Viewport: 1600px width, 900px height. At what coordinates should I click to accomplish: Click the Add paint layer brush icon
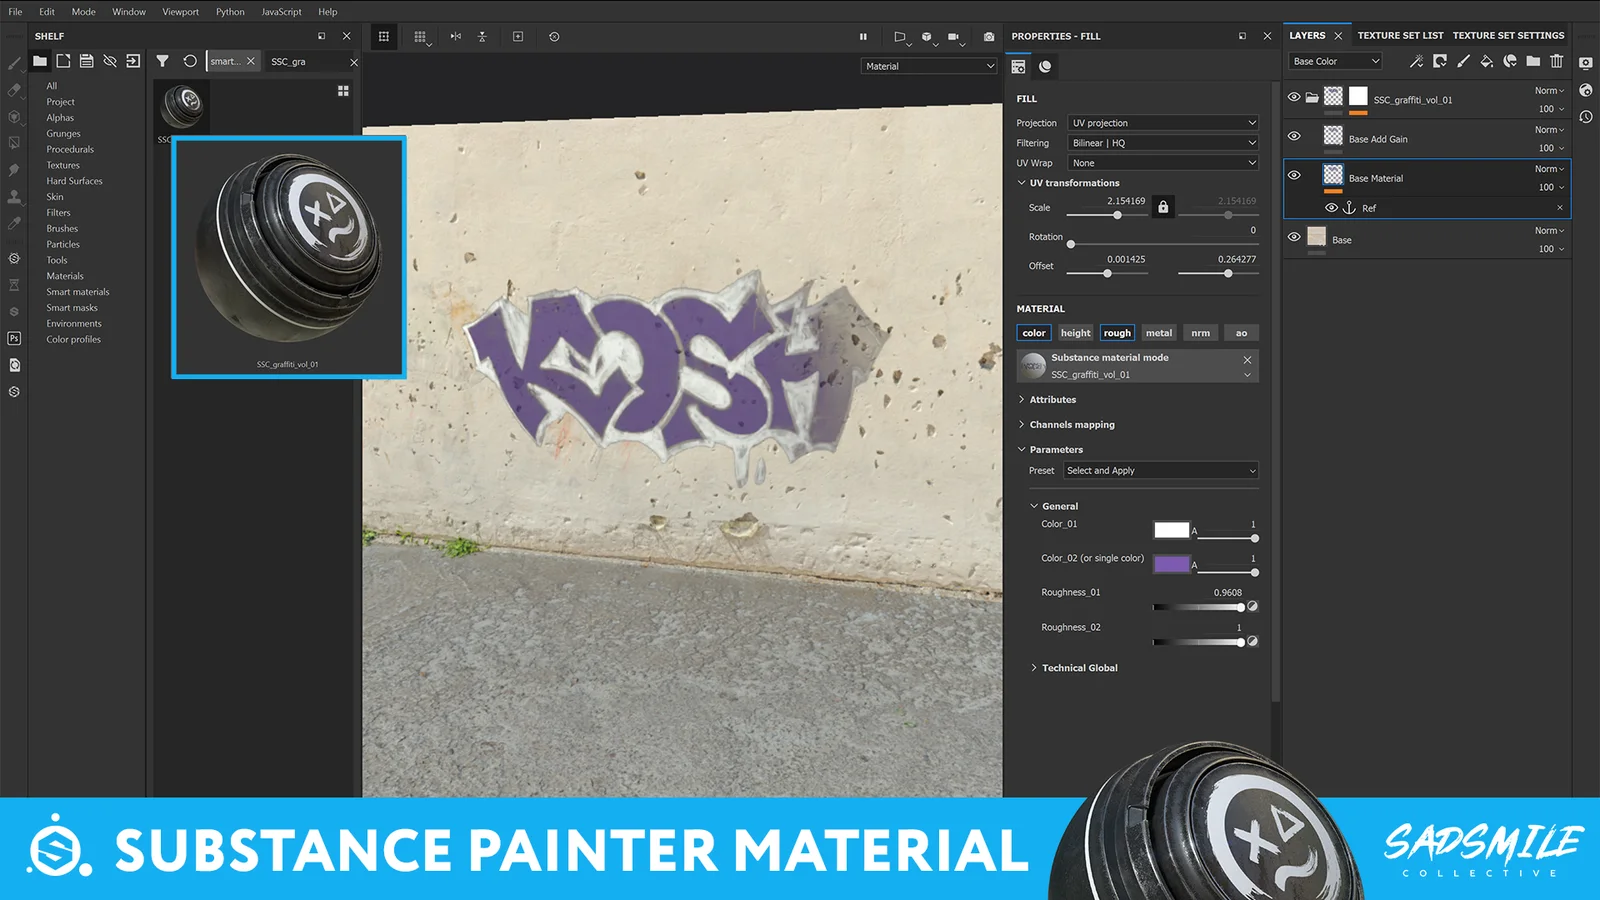[1463, 61]
